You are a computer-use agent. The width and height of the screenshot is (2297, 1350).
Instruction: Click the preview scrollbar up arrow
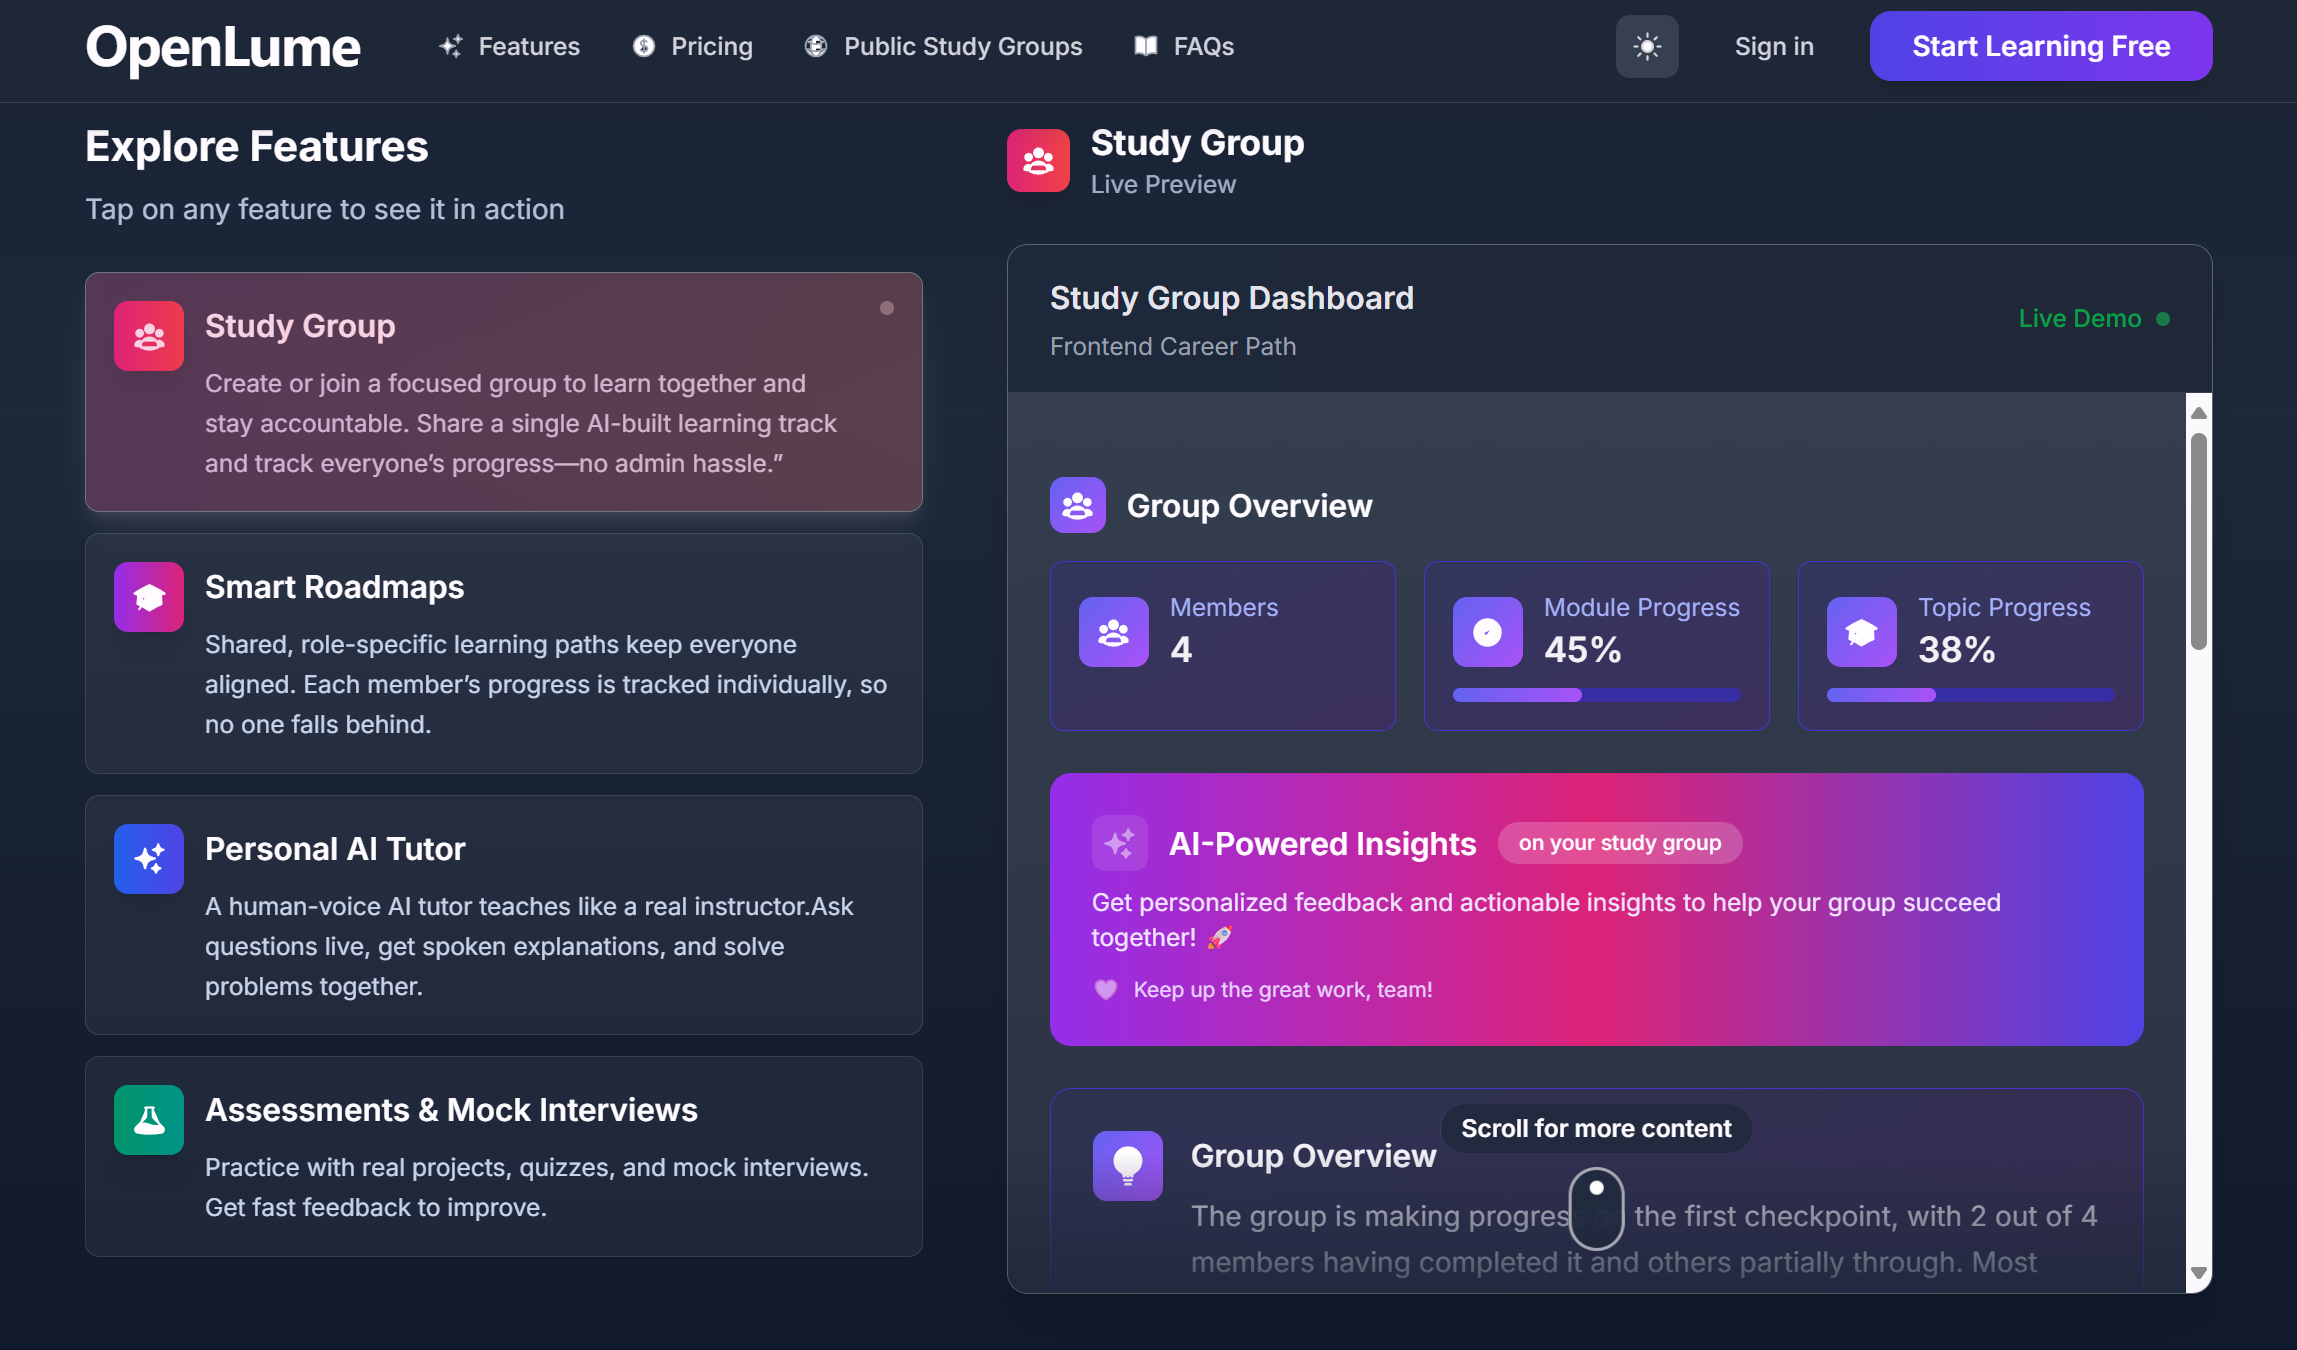(x=2198, y=413)
